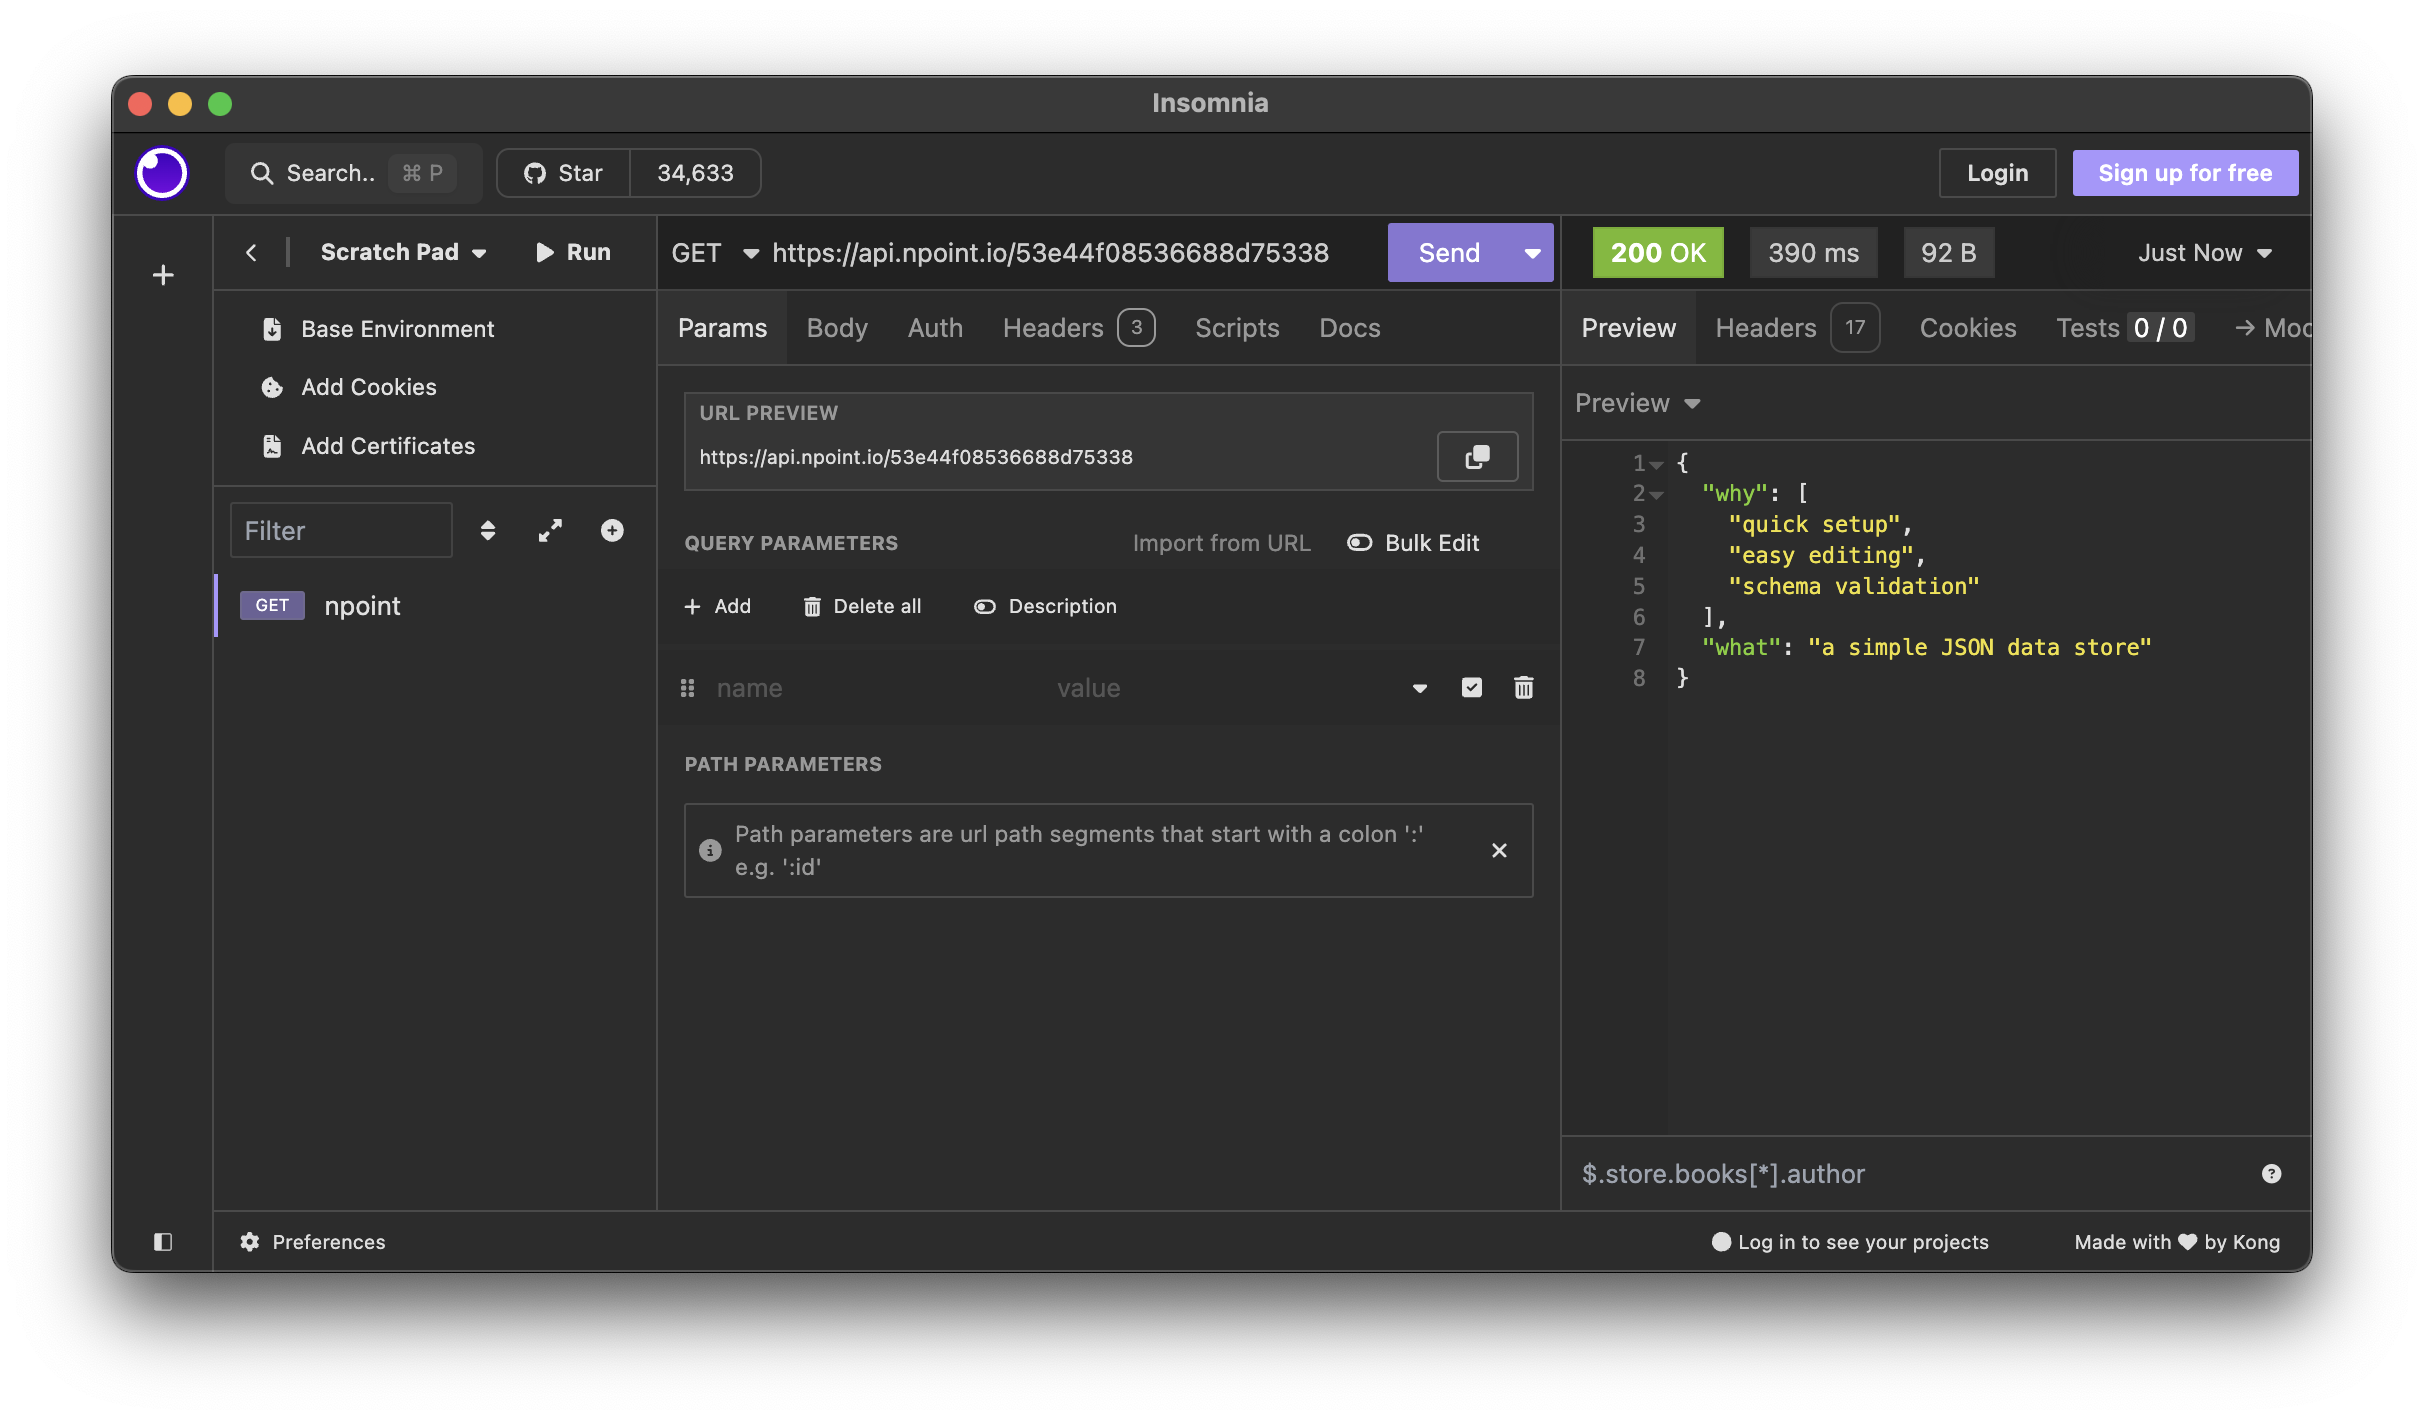Uncheck the parameter enabled checkbox
This screenshot has height=1420, width=2424.
(1471, 688)
